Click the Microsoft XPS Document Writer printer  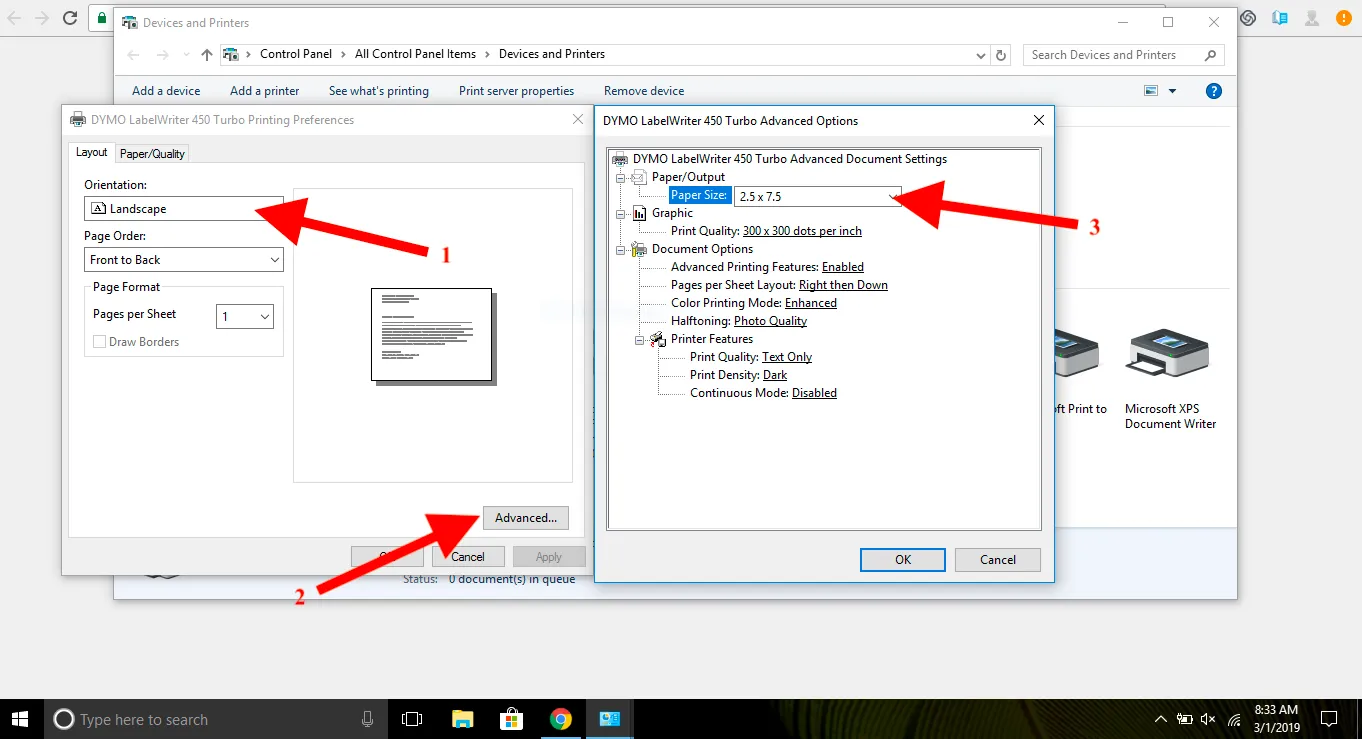(x=1170, y=381)
